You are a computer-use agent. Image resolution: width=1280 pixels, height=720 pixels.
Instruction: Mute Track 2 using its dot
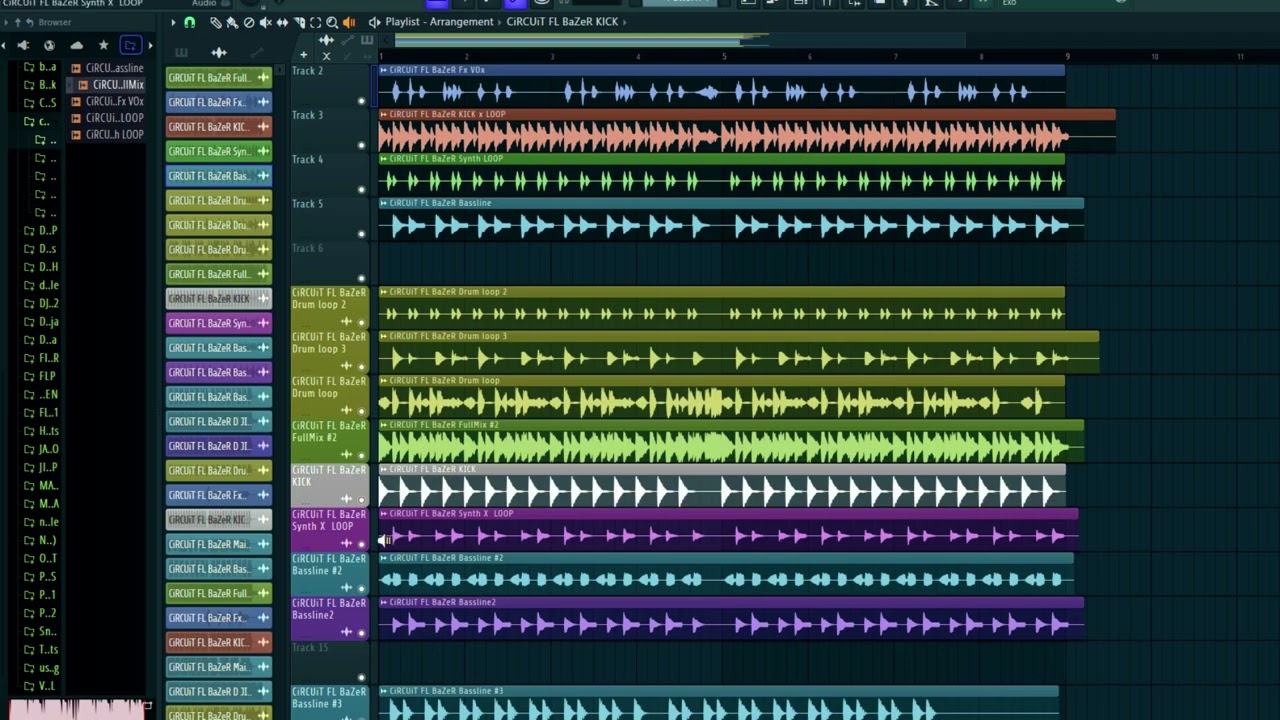click(x=362, y=101)
